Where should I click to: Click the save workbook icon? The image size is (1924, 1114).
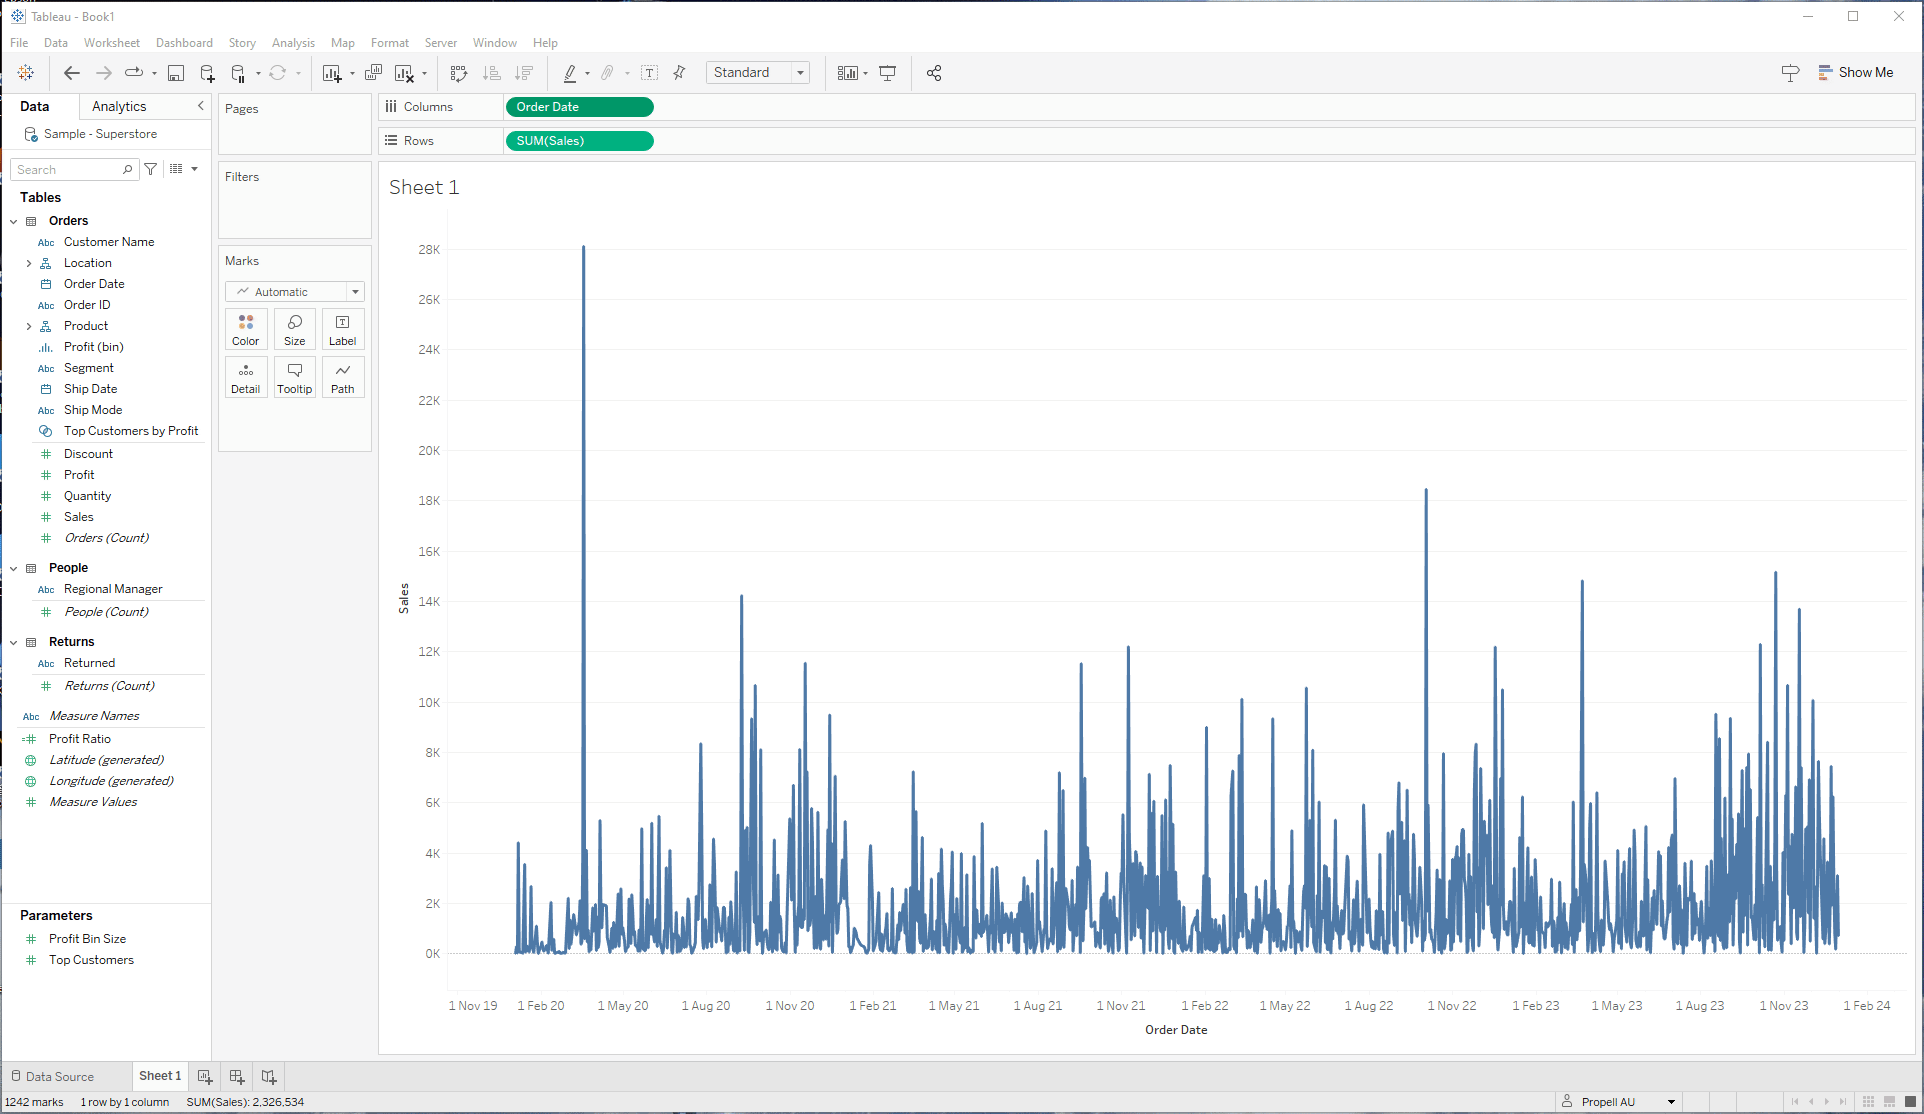pyautogui.click(x=176, y=73)
